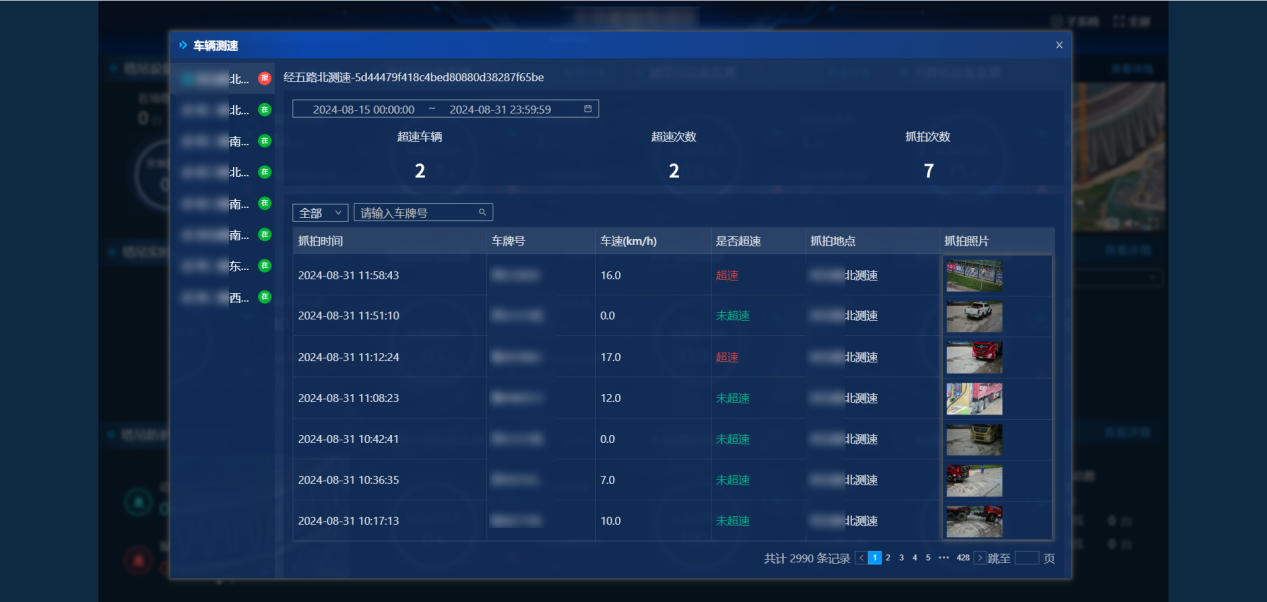Click the magnifier icon in plate search box
The width and height of the screenshot is (1267, 602).
(x=482, y=213)
